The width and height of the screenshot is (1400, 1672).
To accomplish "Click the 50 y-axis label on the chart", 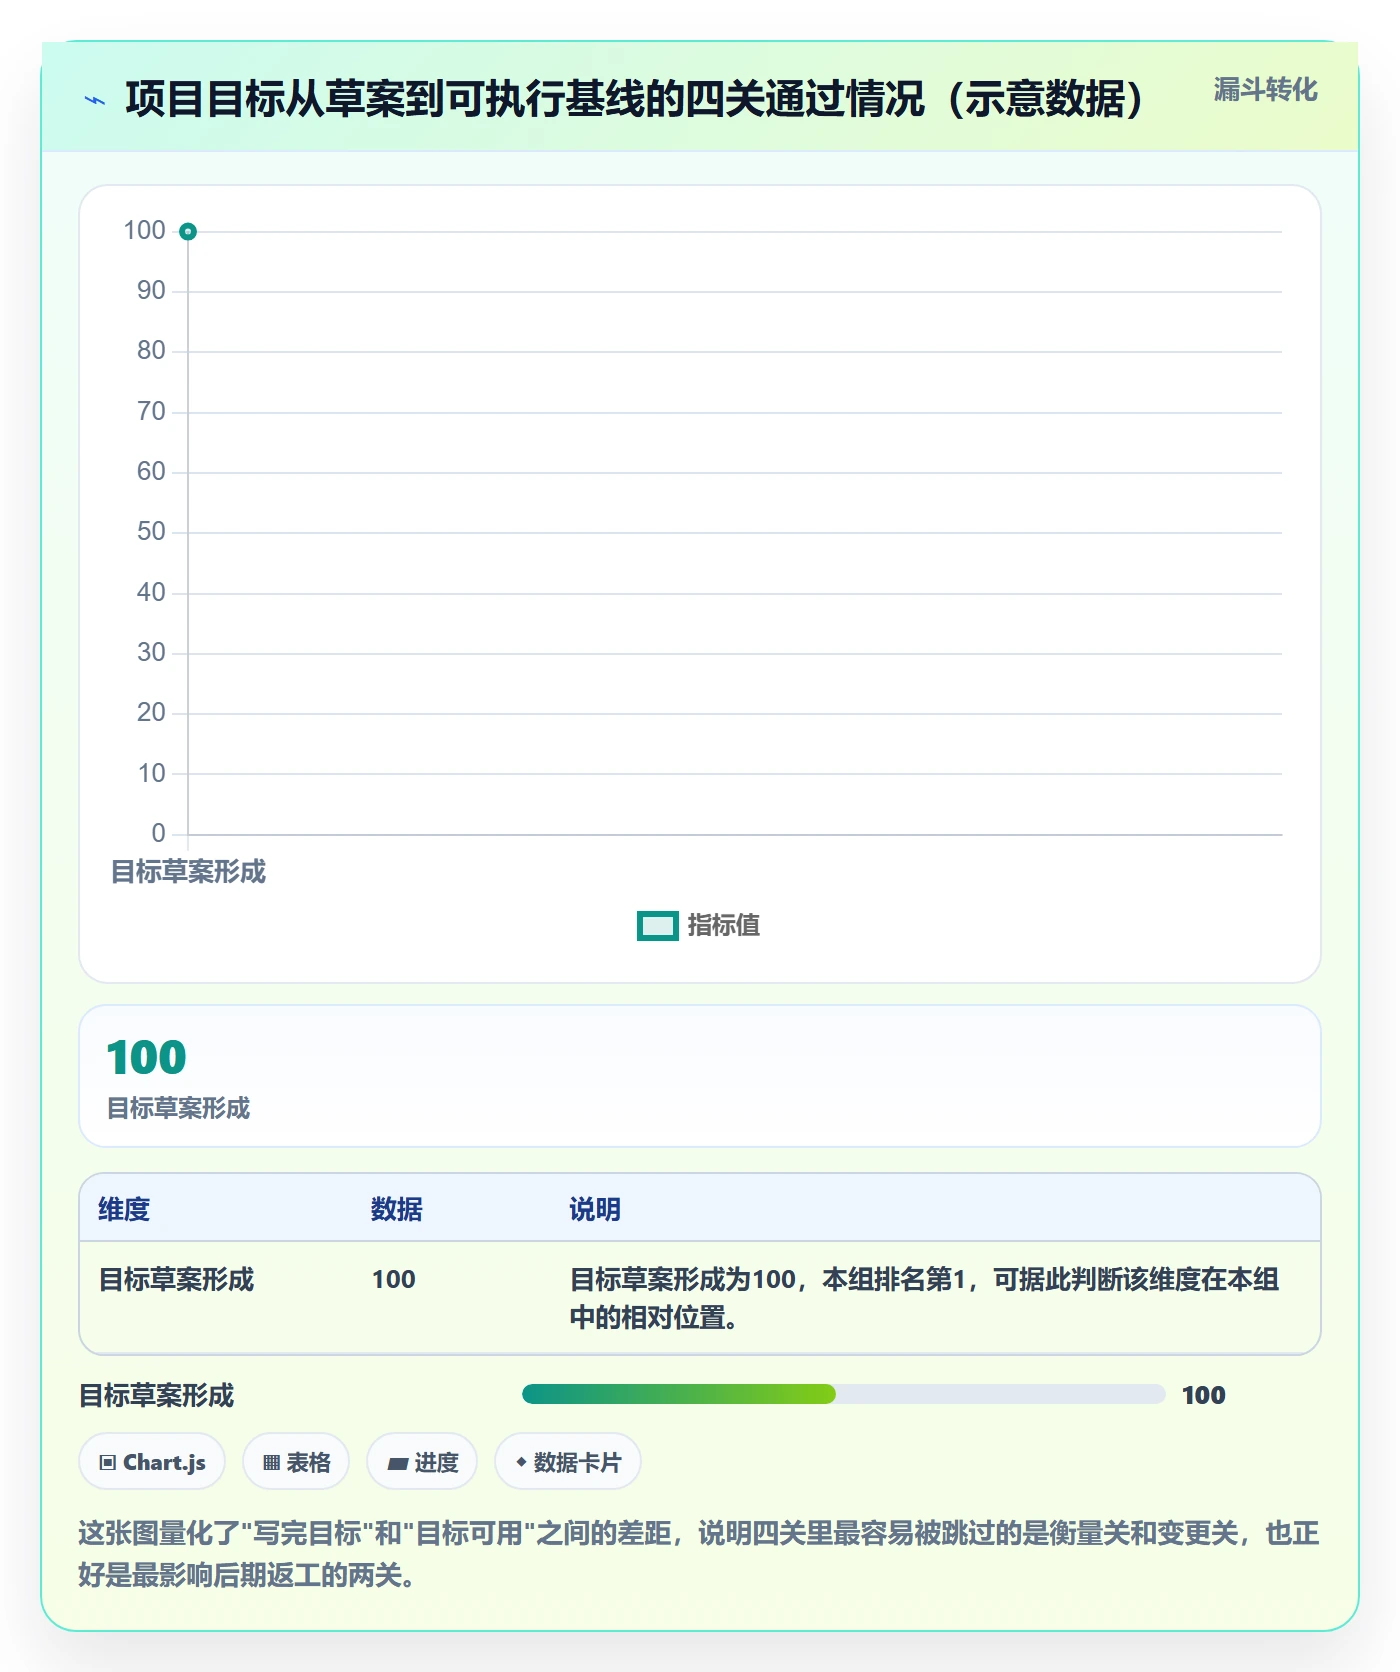I will 151,532.
